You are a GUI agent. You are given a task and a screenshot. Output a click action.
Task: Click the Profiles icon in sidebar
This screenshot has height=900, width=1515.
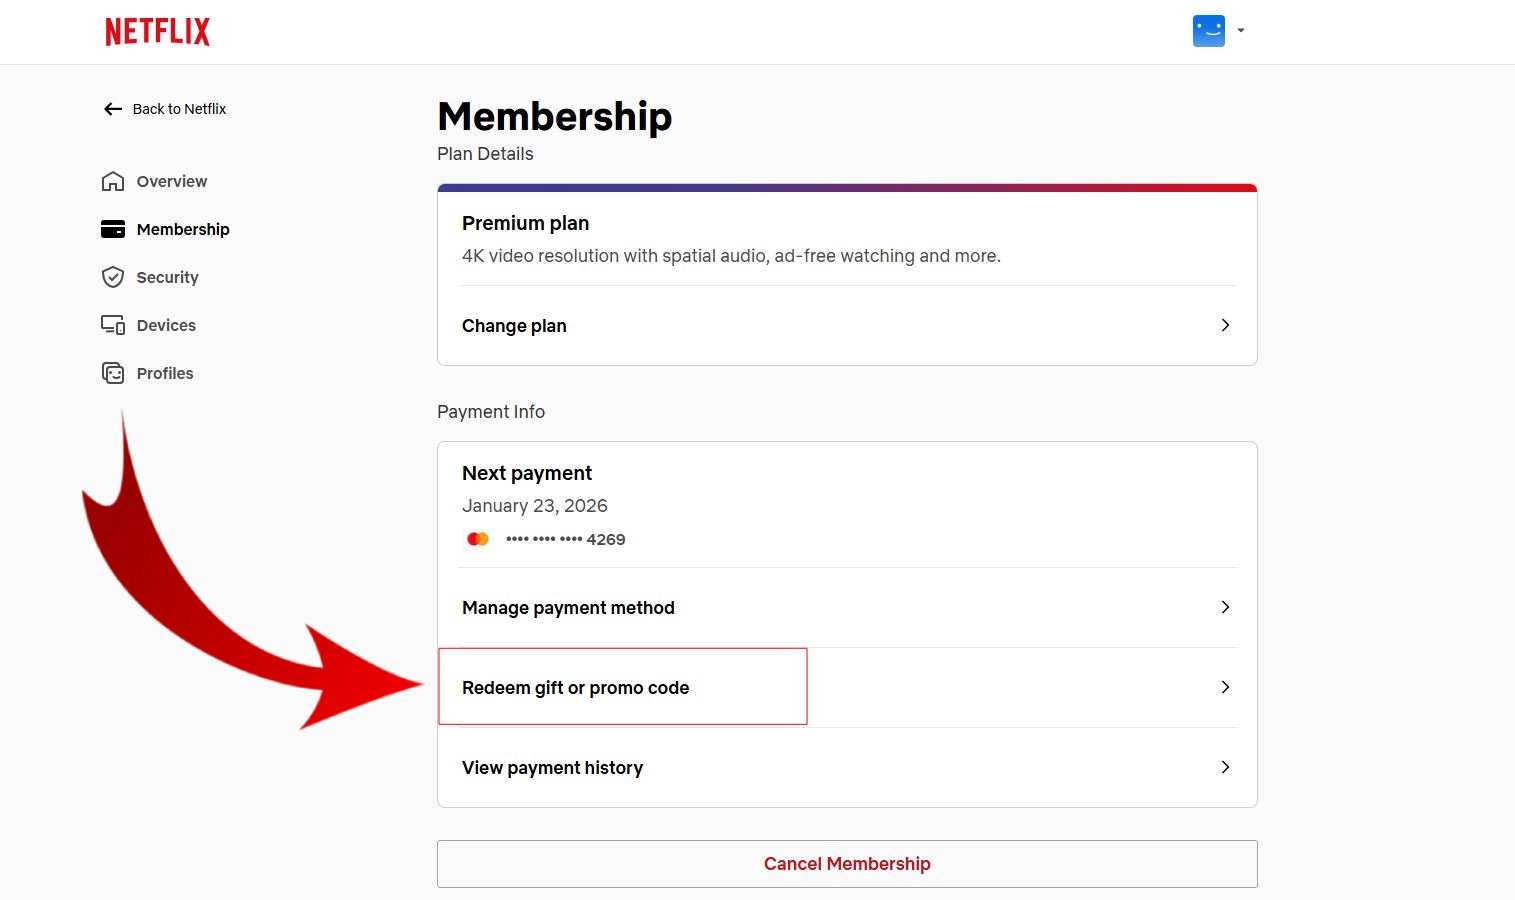point(113,373)
